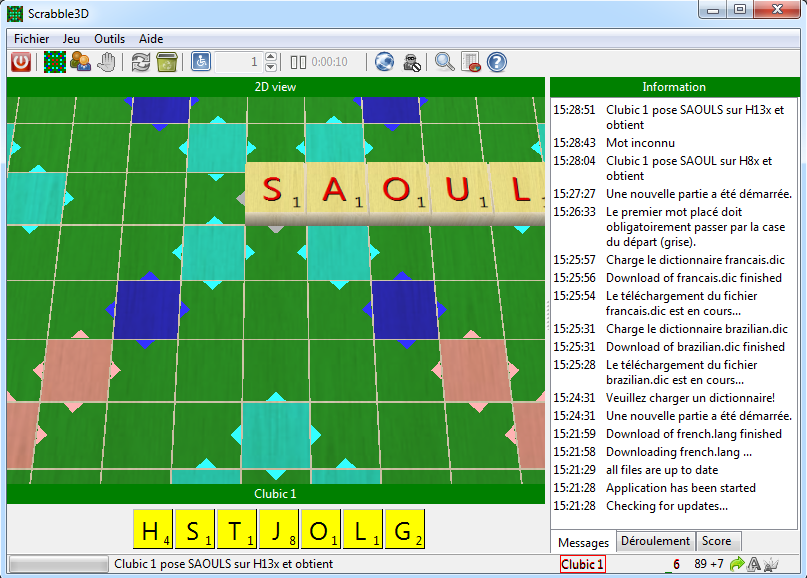The image size is (807, 578).
Task: Switch to the Messages tab
Action: point(583,542)
